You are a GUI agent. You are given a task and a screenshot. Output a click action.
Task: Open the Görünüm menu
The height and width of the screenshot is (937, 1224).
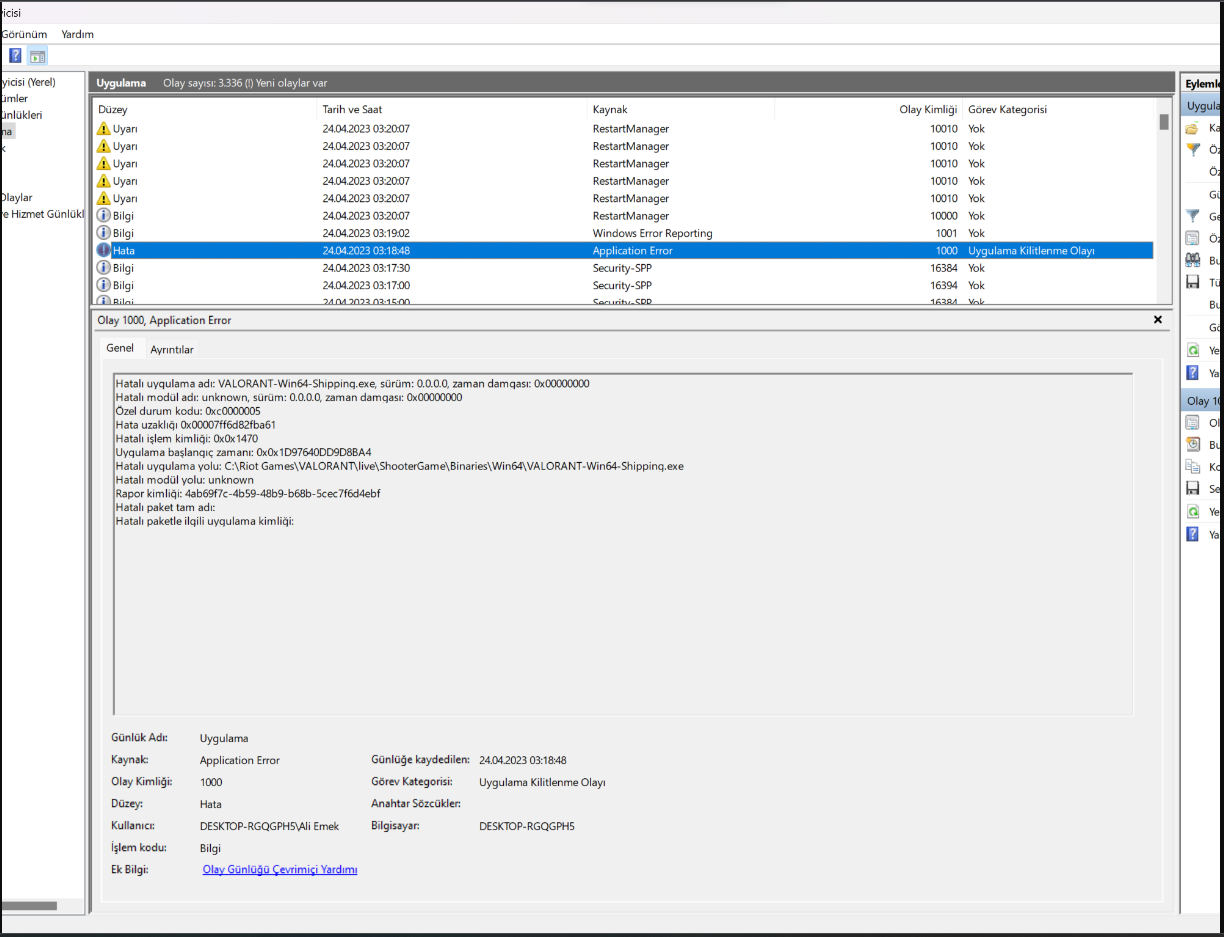point(24,34)
